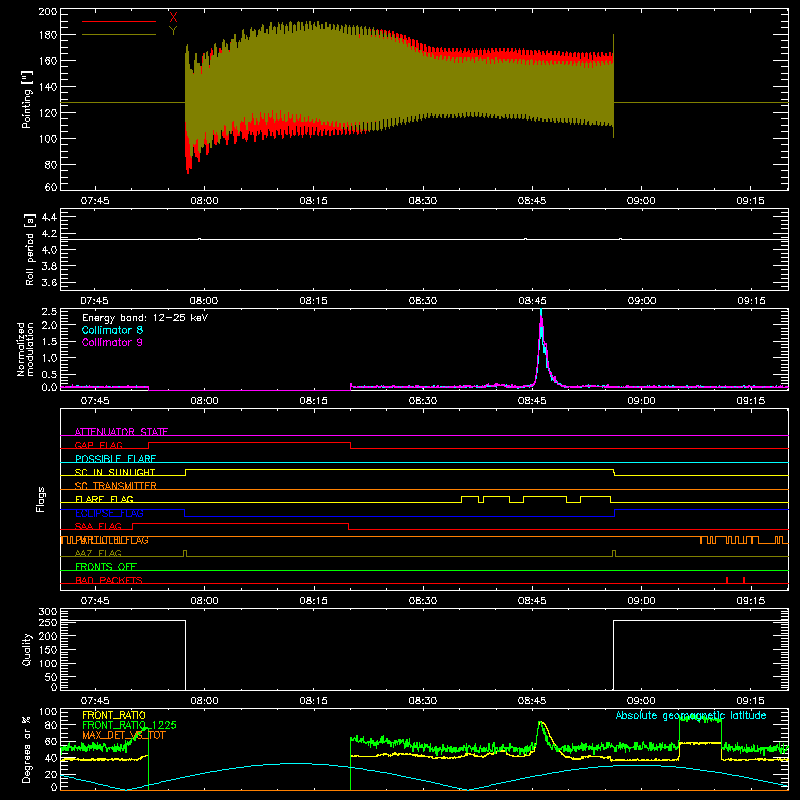Click the 08:00 label under Quality plot
Image resolution: width=800 pixels, height=800 pixels.
pyautogui.click(x=204, y=701)
